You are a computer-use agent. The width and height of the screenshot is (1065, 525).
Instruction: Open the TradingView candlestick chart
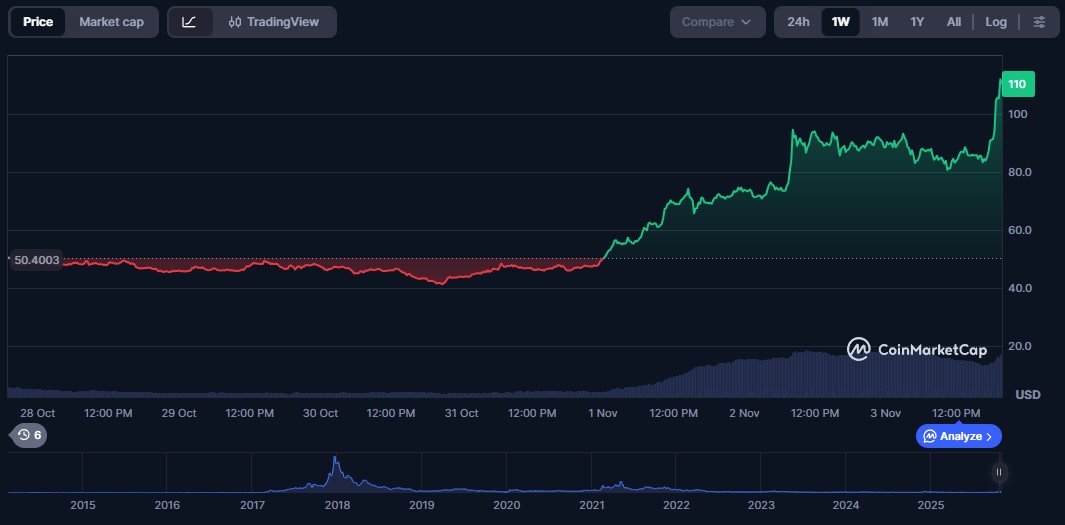click(x=275, y=22)
